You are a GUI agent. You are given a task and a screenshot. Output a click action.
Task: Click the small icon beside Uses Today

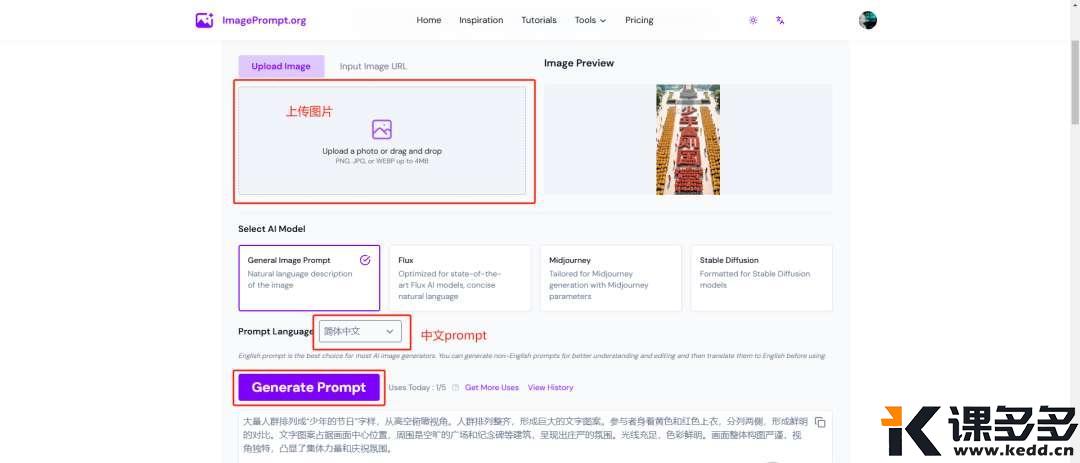tap(455, 388)
